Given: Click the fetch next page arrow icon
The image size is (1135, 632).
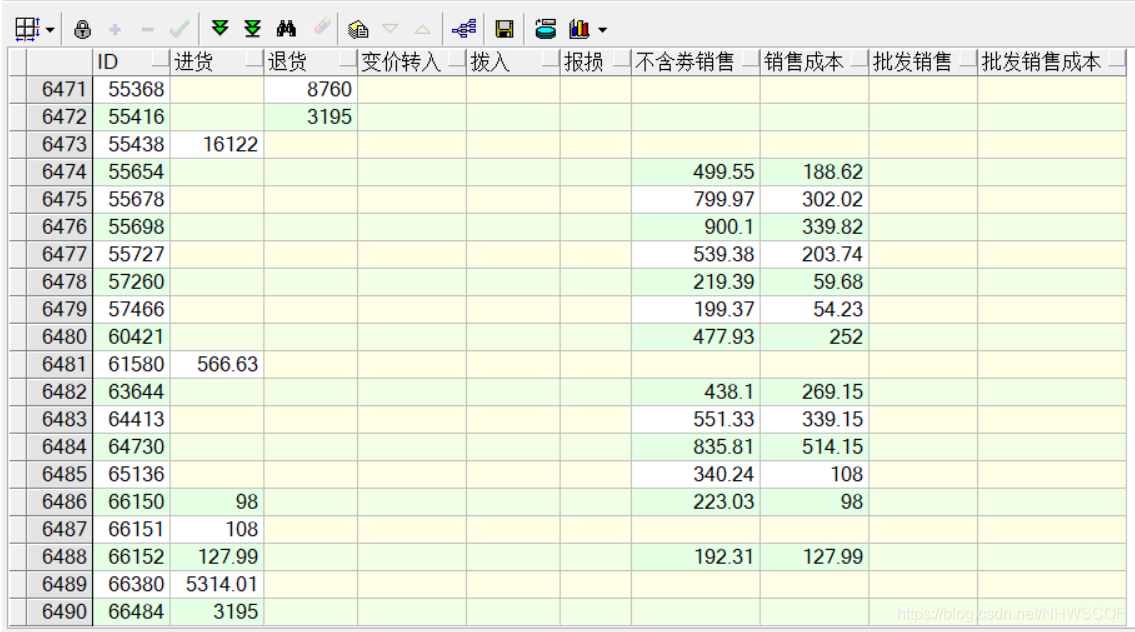Looking at the screenshot, I should (220, 28).
